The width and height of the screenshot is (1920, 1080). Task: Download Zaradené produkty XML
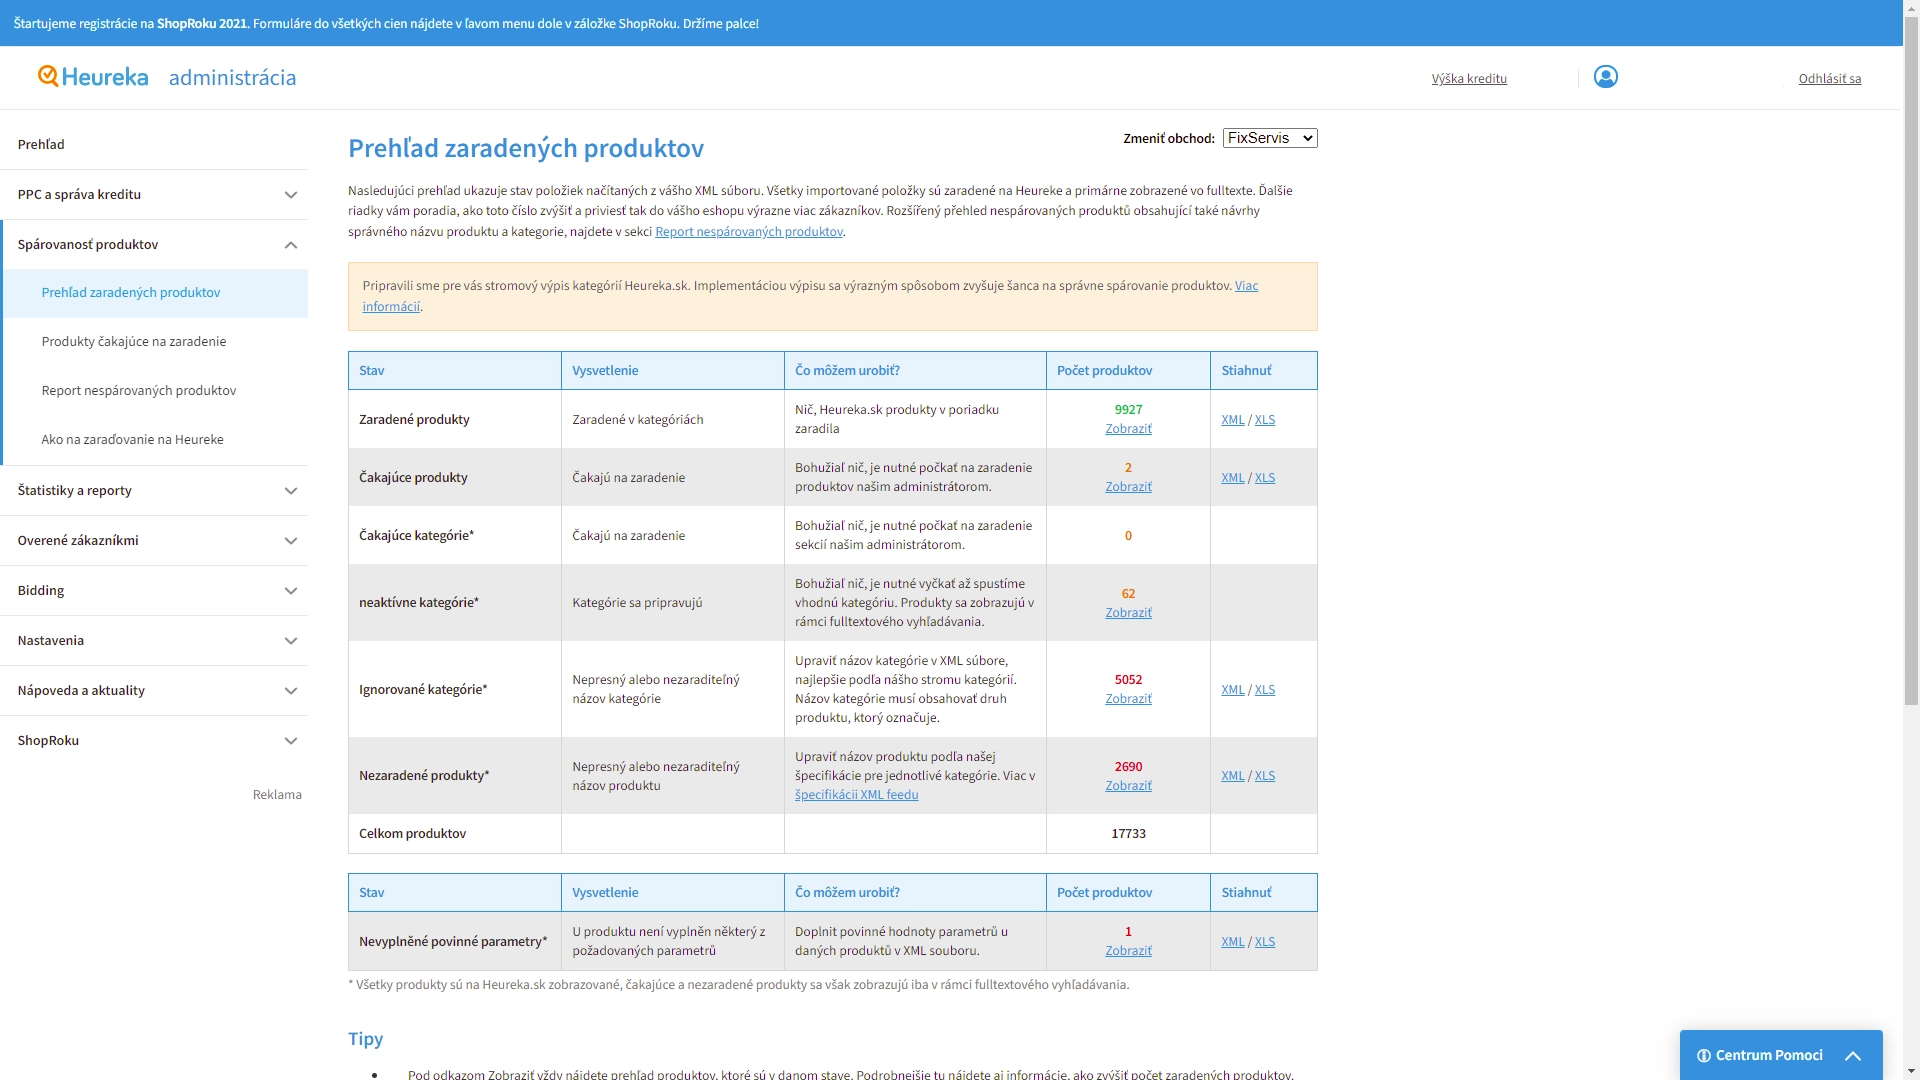click(x=1233, y=420)
